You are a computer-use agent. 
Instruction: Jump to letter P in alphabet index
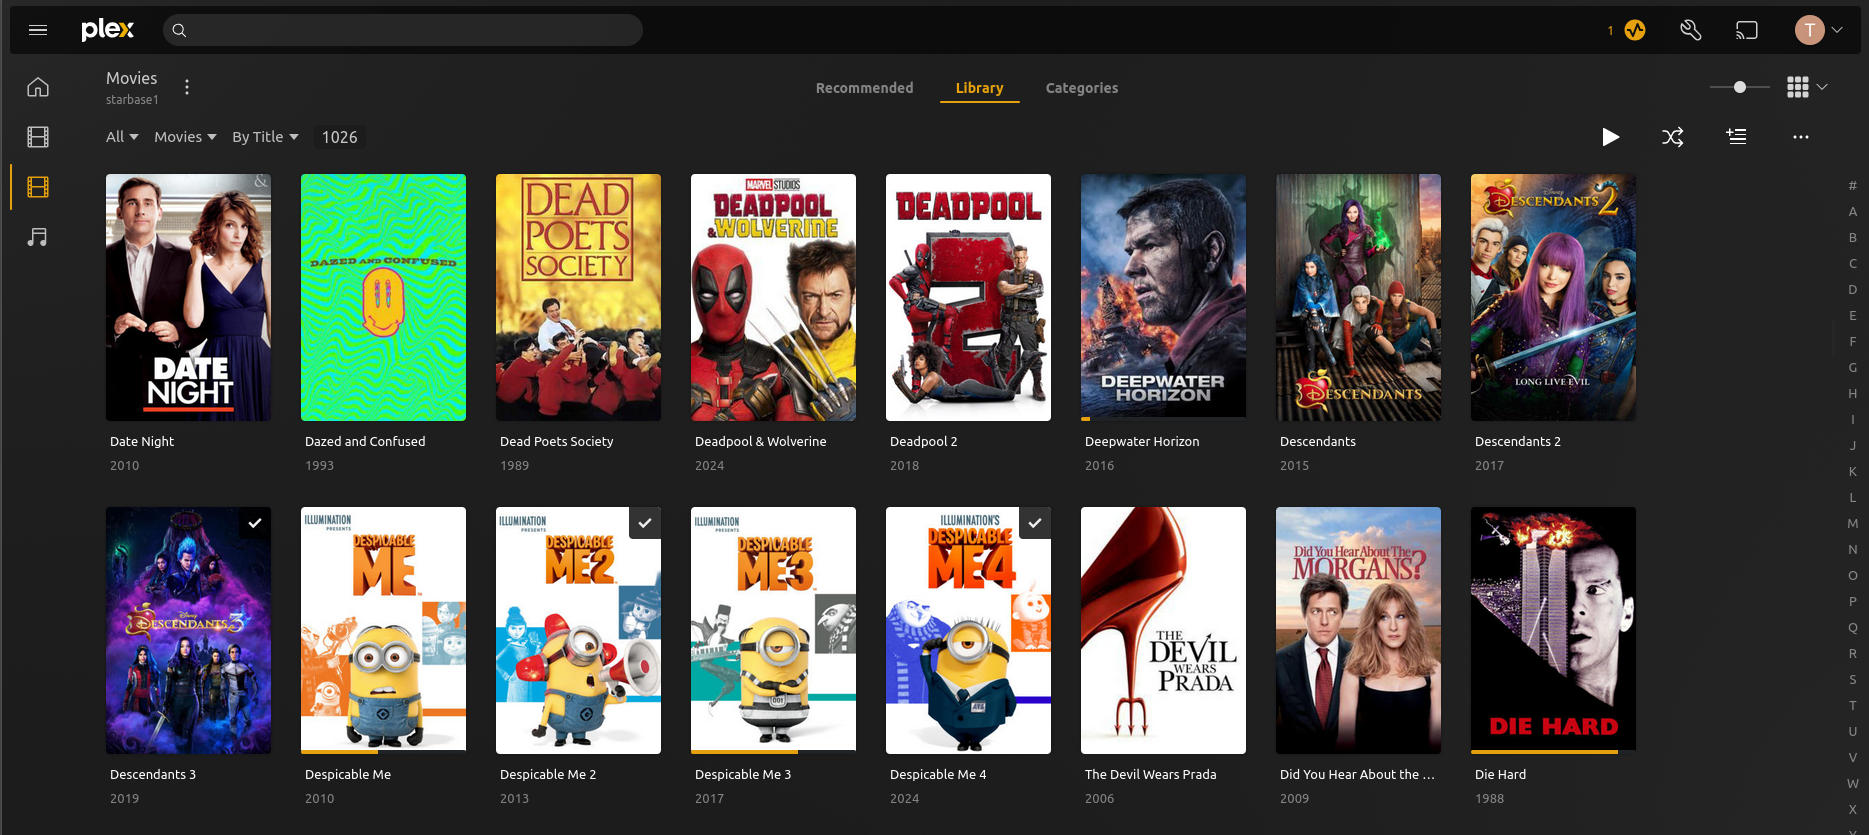pos(1852,601)
